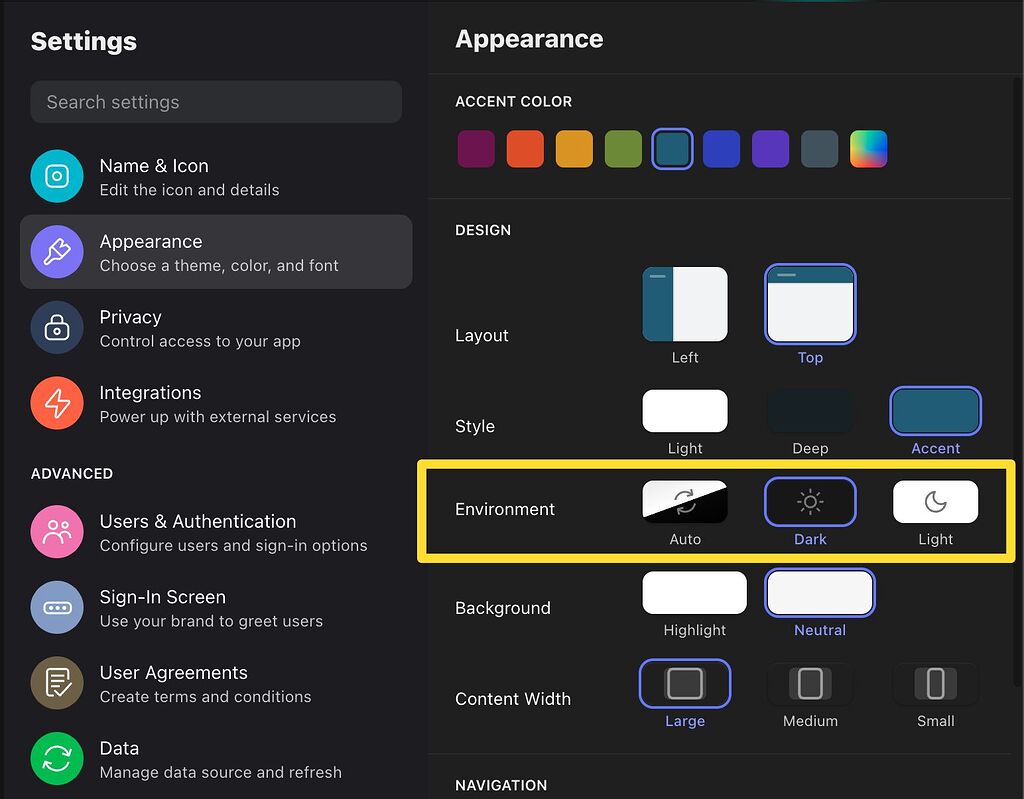Select the Light style option

coord(685,410)
